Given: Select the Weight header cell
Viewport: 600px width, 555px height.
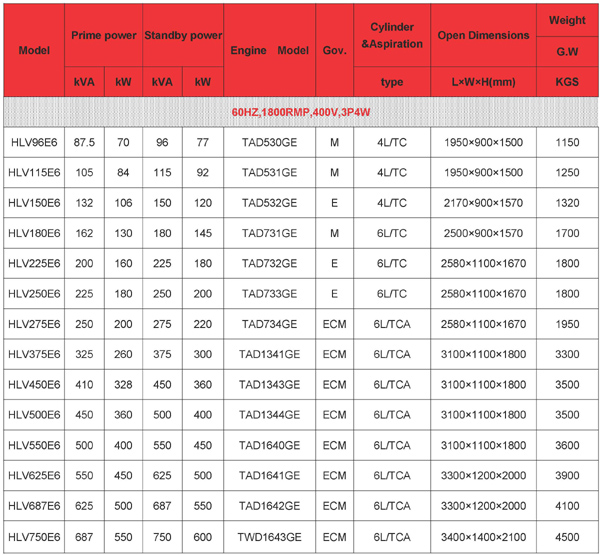Looking at the screenshot, I should [x=567, y=20].
